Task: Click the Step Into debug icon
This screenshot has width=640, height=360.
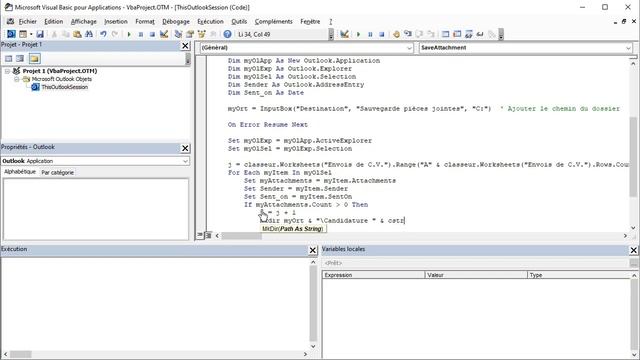Action: coord(407,34)
